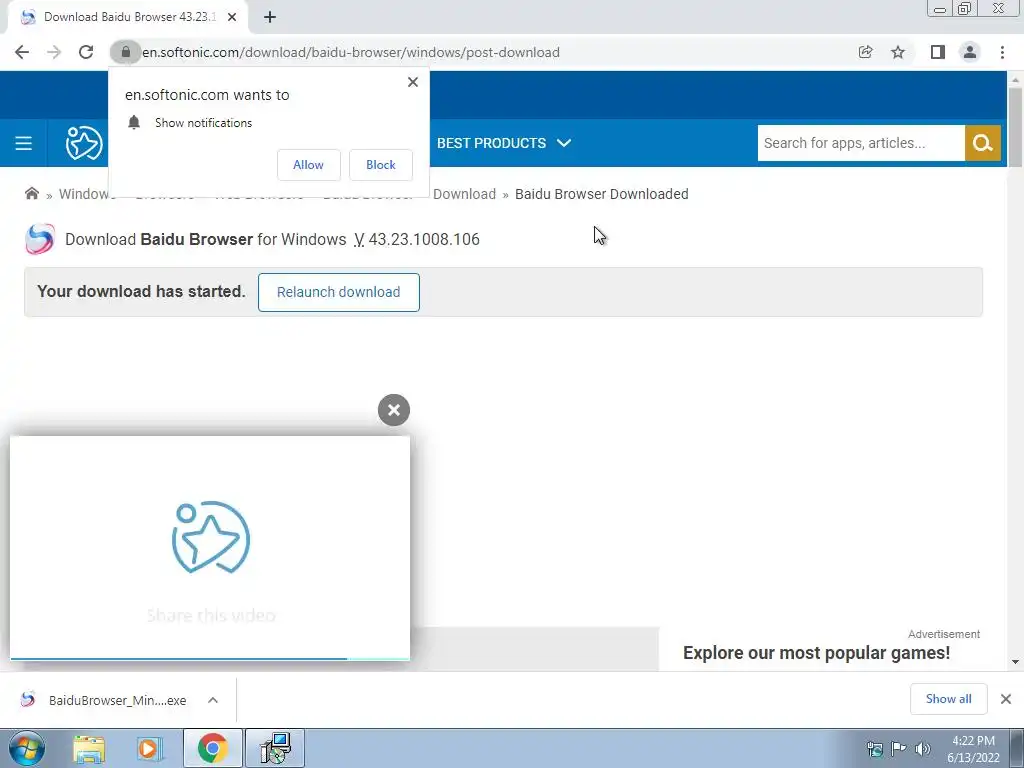Toggle the browser side panel
The height and width of the screenshot is (768, 1024).
[x=938, y=52]
